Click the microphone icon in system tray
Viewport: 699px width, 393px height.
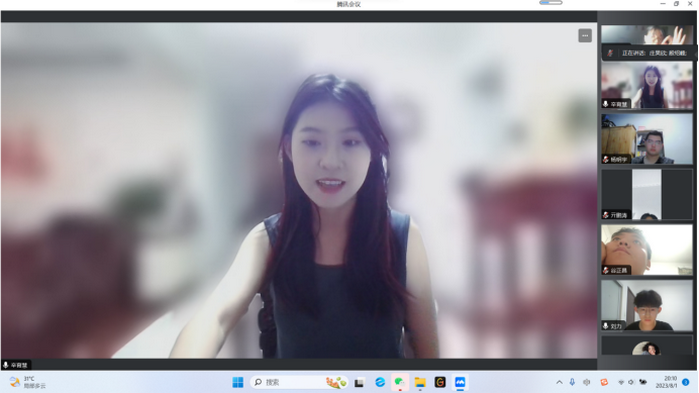pos(572,382)
